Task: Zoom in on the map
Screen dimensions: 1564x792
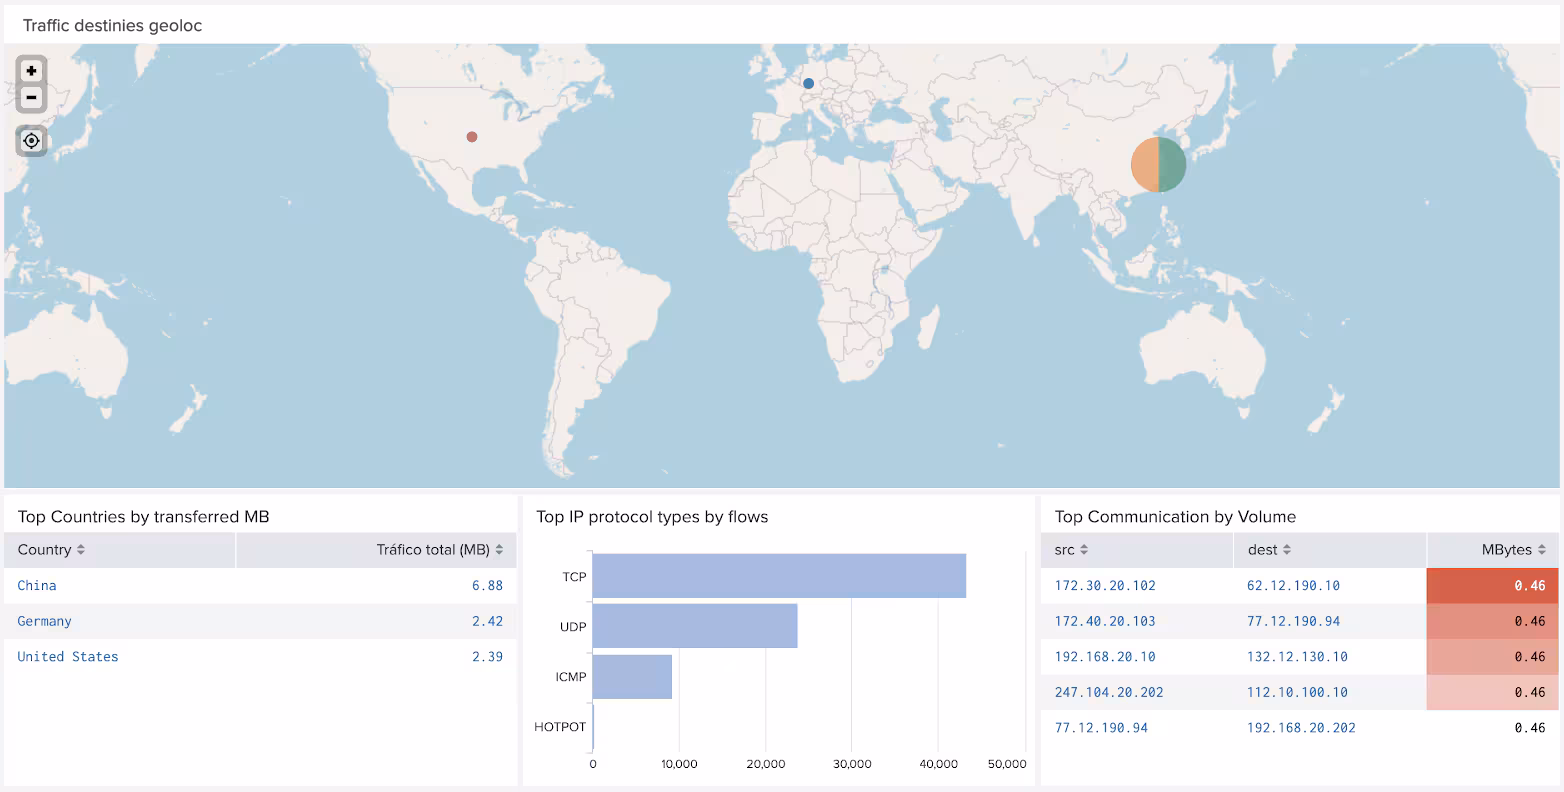Action: pos(32,71)
